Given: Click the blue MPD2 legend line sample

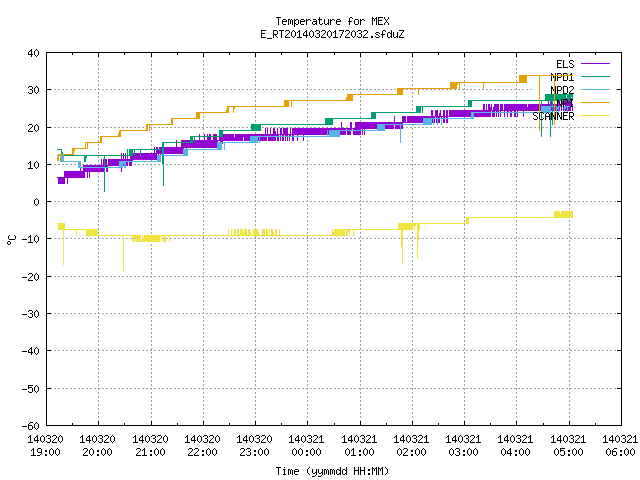Looking at the screenshot, I should click(595, 89).
